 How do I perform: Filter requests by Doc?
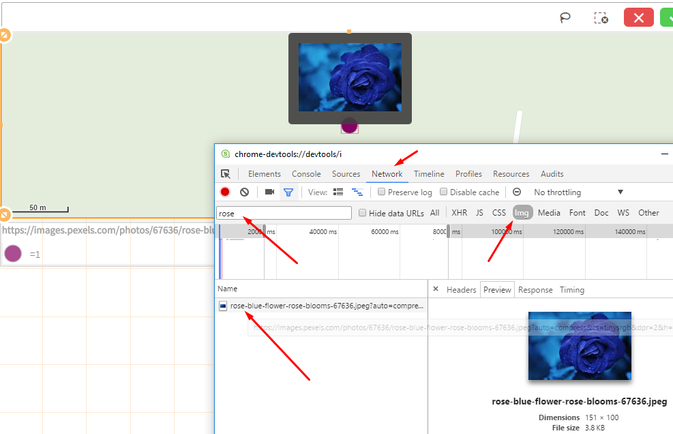click(x=601, y=212)
